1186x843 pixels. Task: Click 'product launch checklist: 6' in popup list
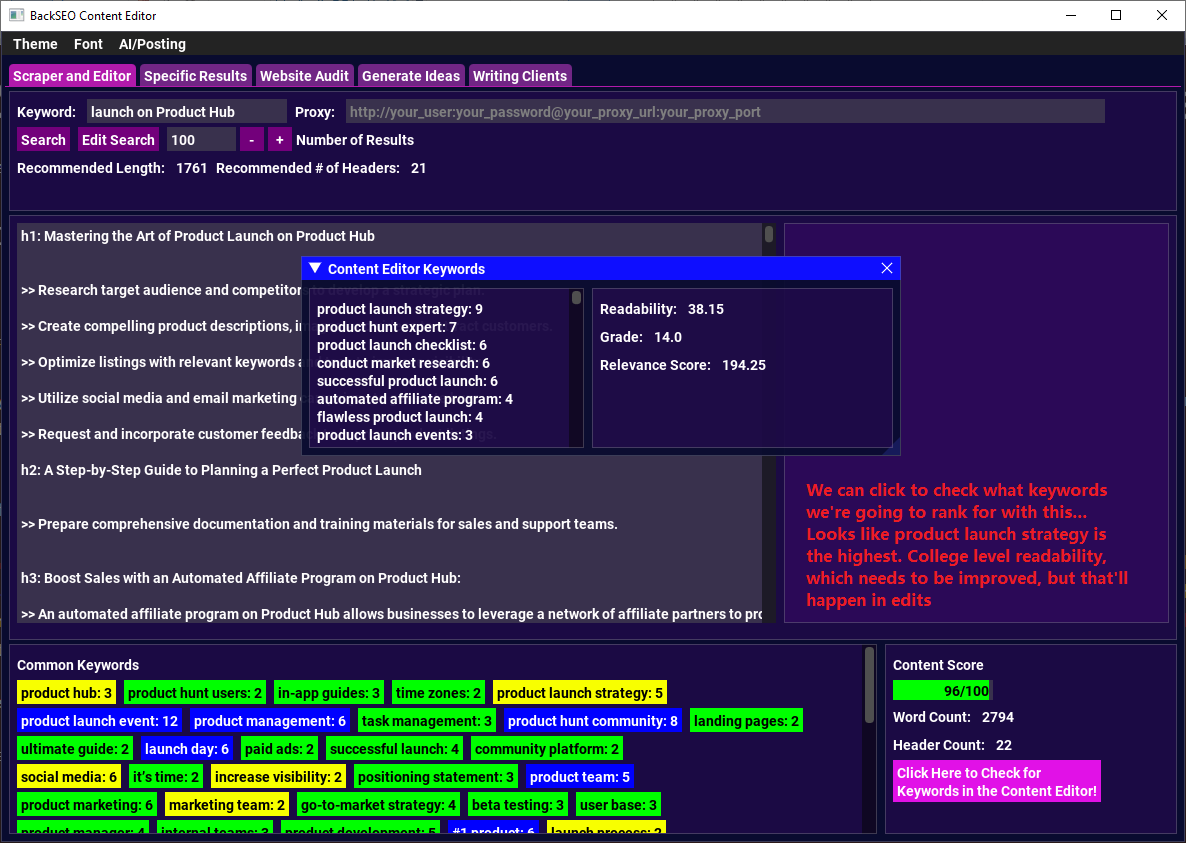point(402,346)
